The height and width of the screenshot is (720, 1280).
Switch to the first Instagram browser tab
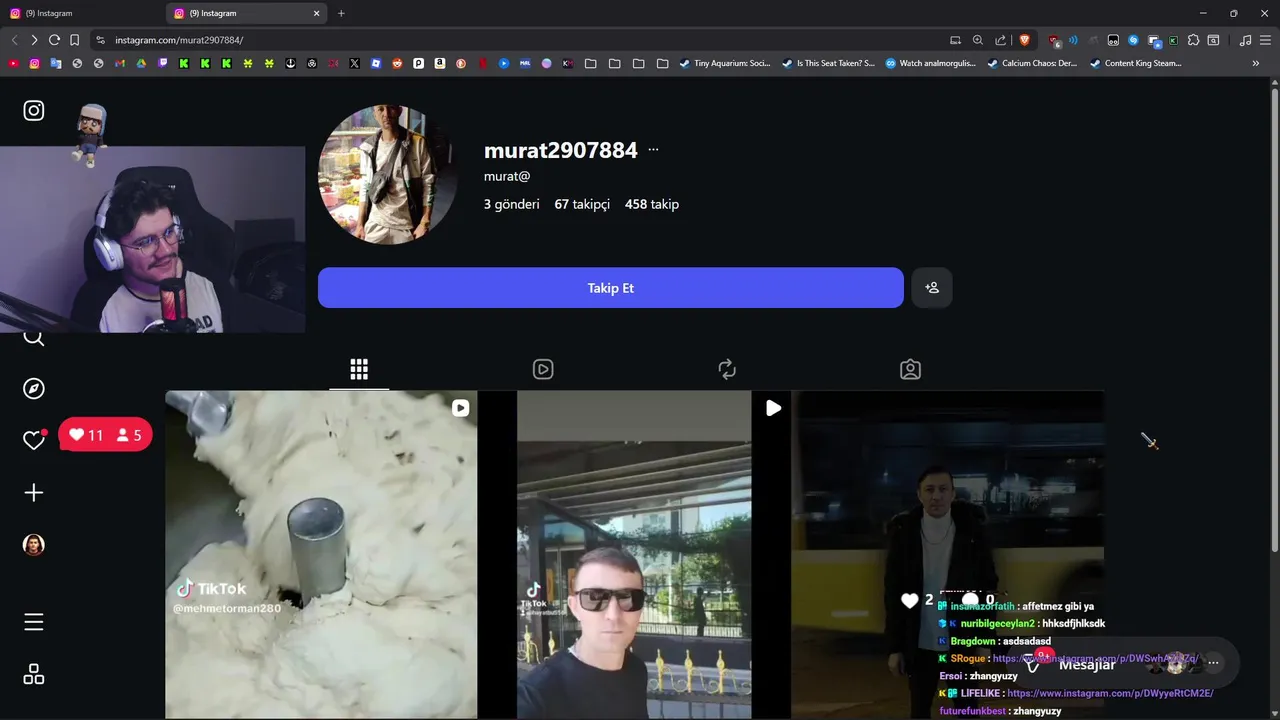(x=82, y=13)
